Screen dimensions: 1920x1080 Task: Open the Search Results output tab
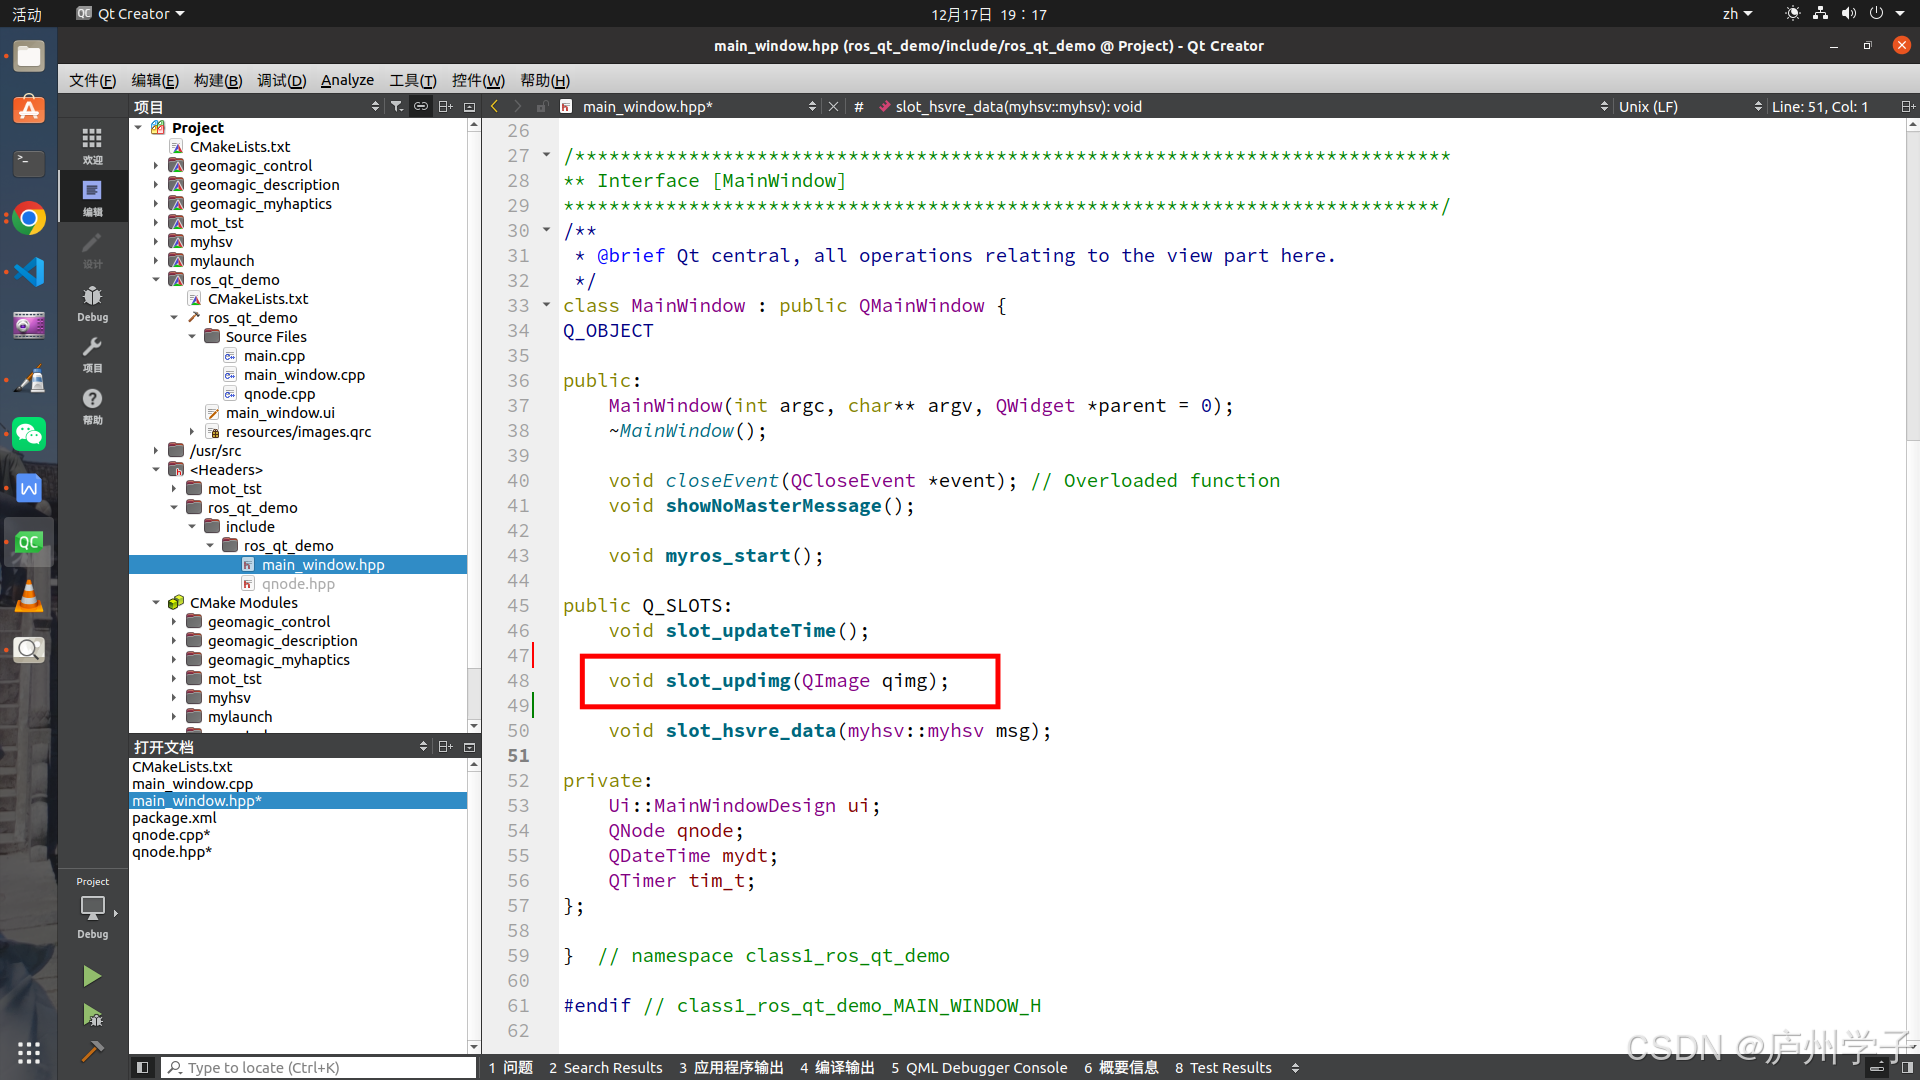click(605, 1067)
